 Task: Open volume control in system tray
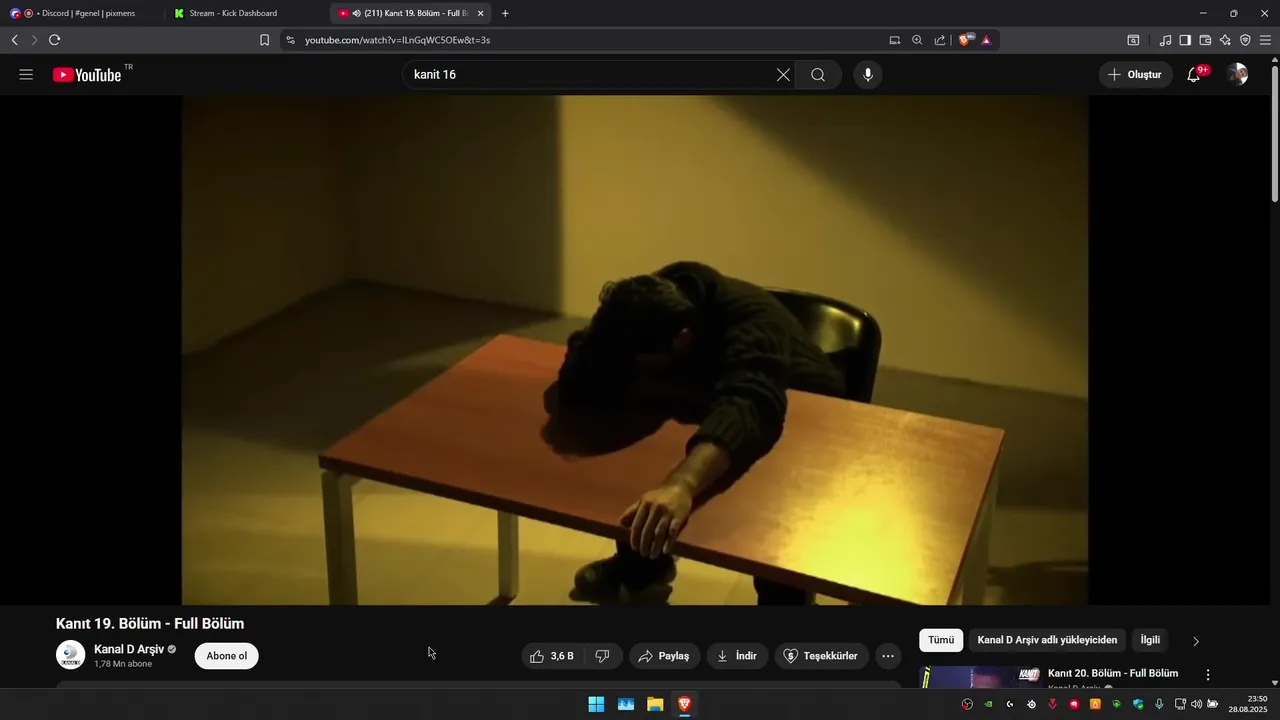tap(1196, 704)
